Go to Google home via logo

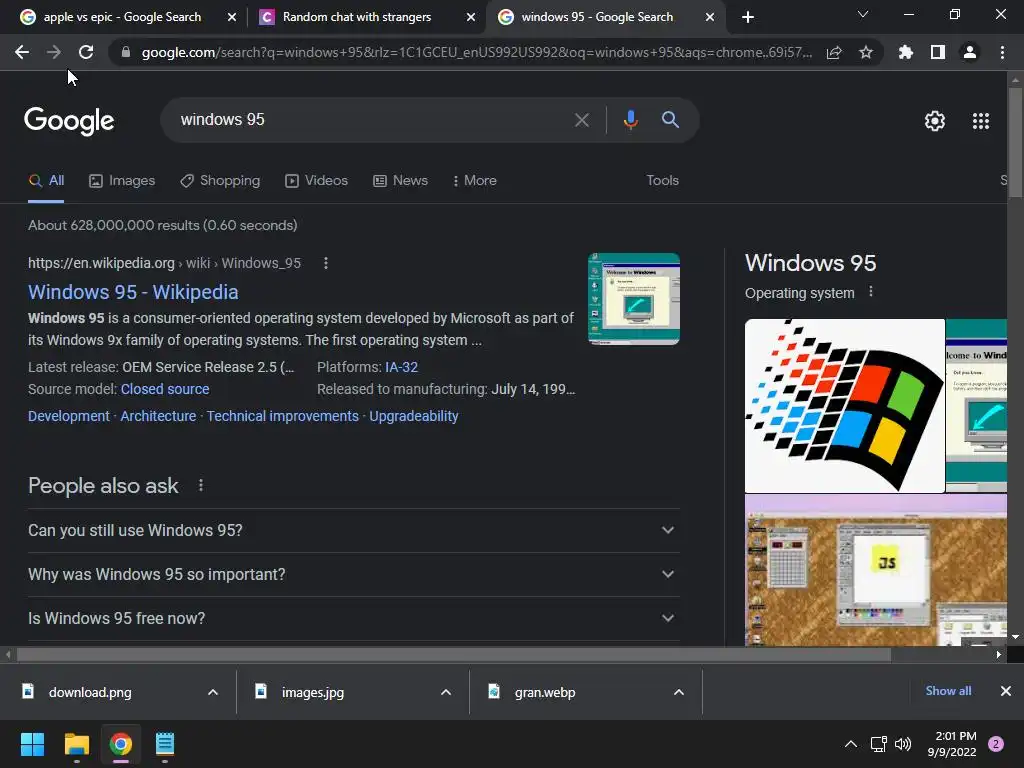(x=69, y=121)
